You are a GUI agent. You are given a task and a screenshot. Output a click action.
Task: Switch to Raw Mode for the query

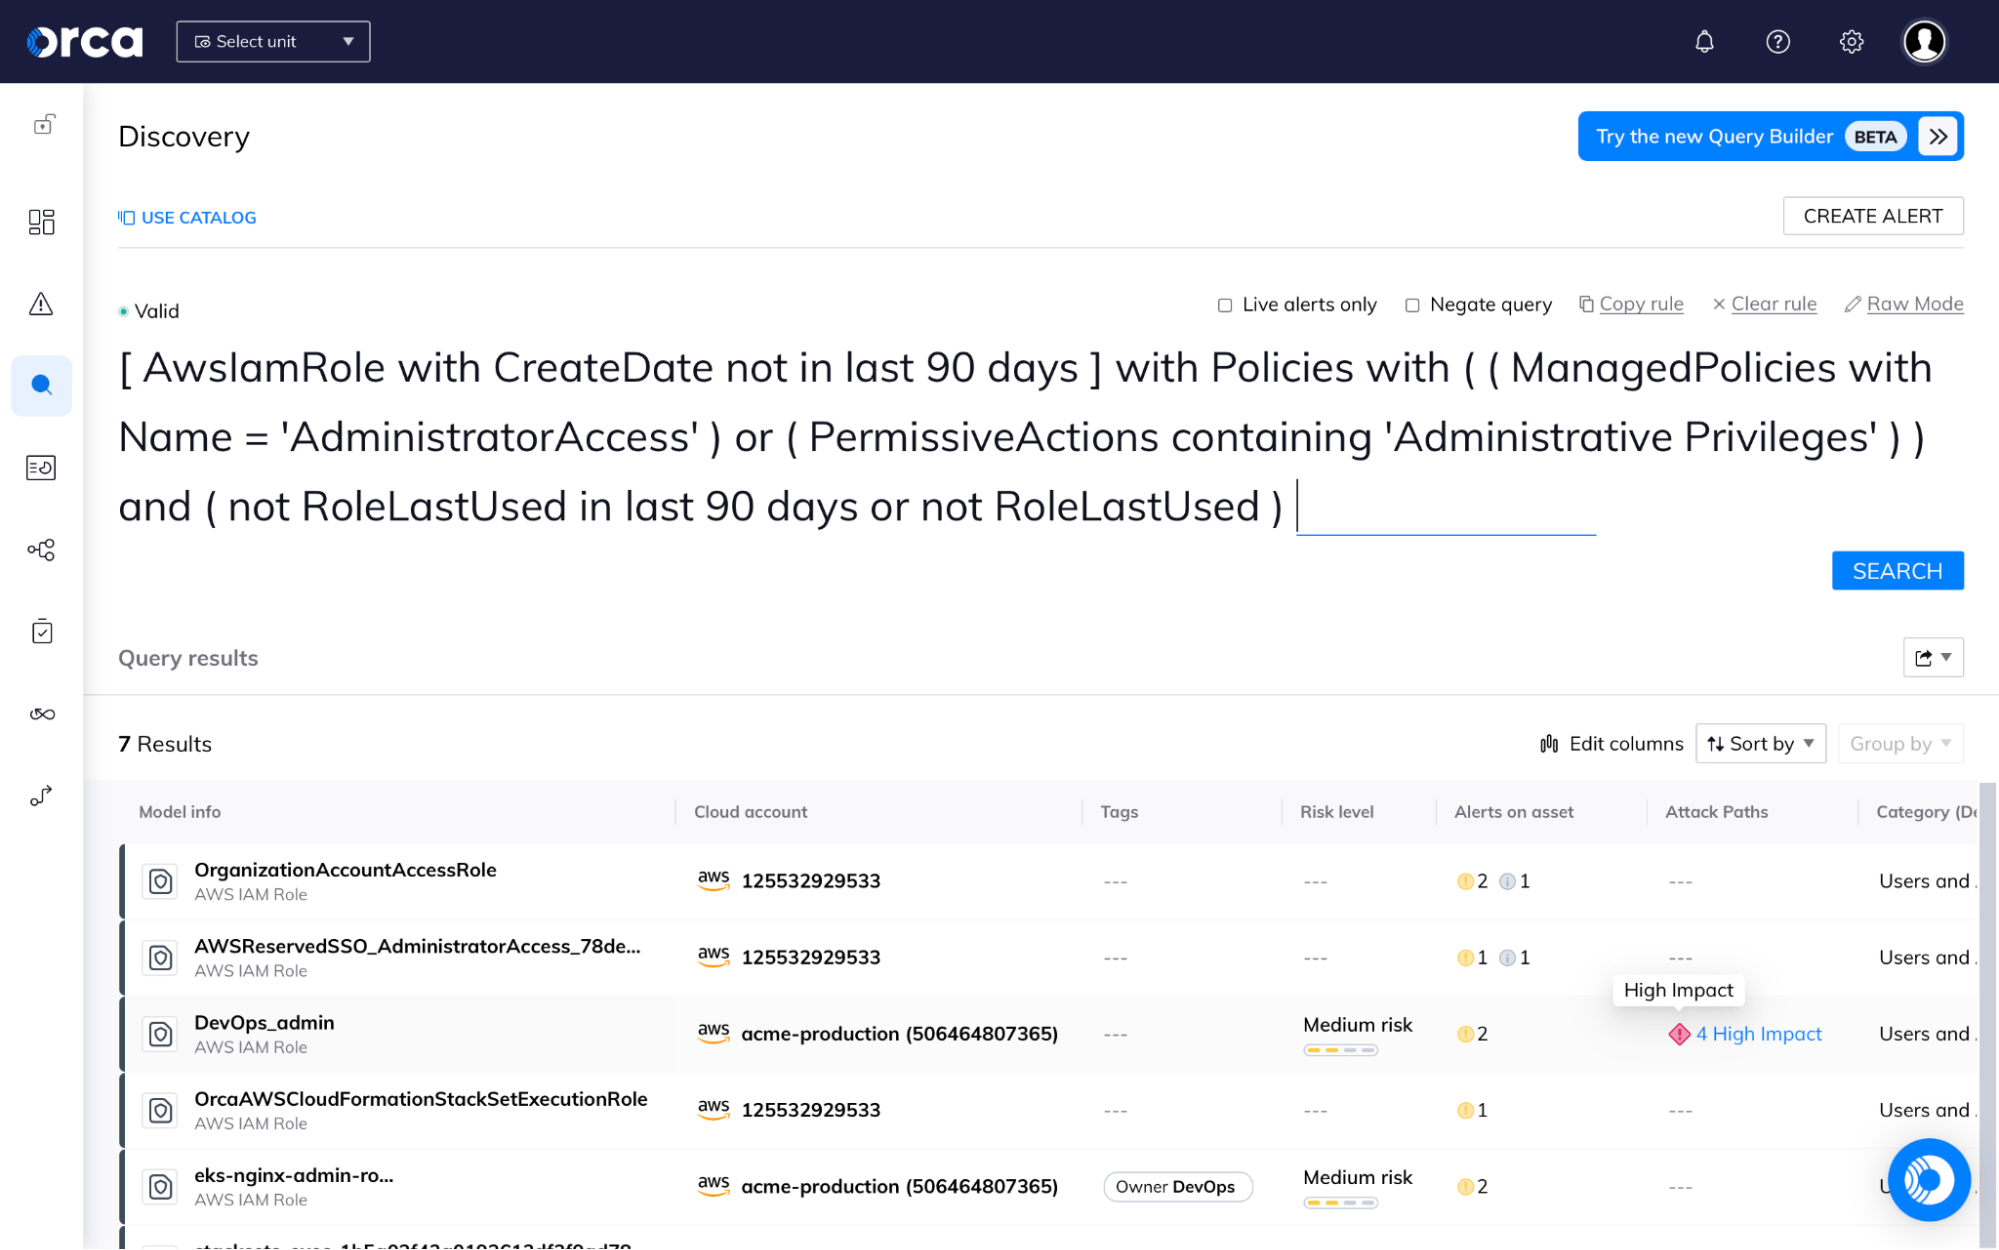point(1915,304)
